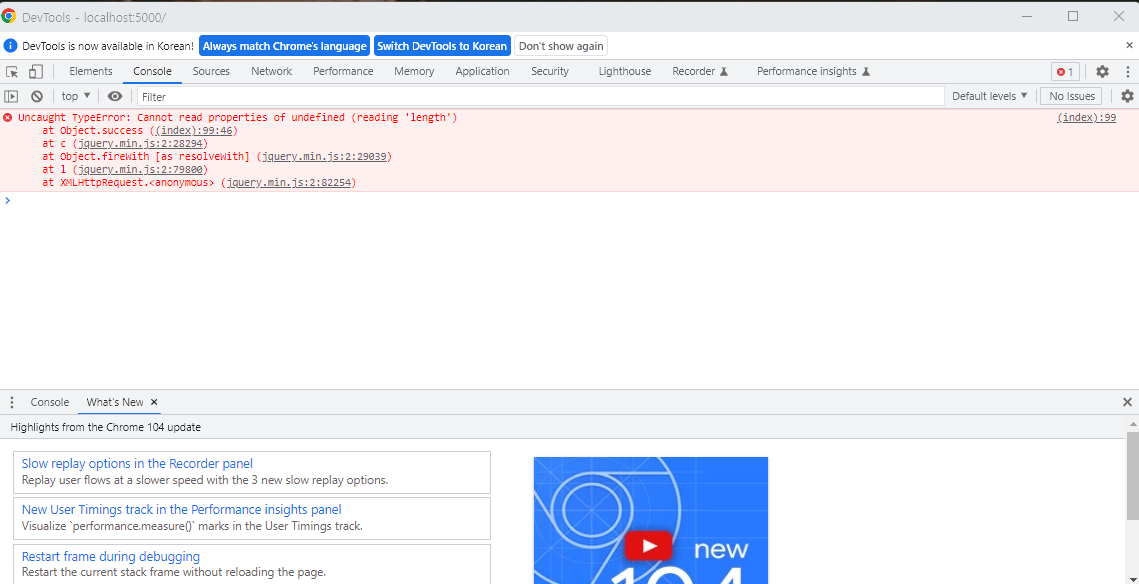1139x584 pixels.
Task: Play the Chrome 104 YouTube video
Action: tap(649, 546)
